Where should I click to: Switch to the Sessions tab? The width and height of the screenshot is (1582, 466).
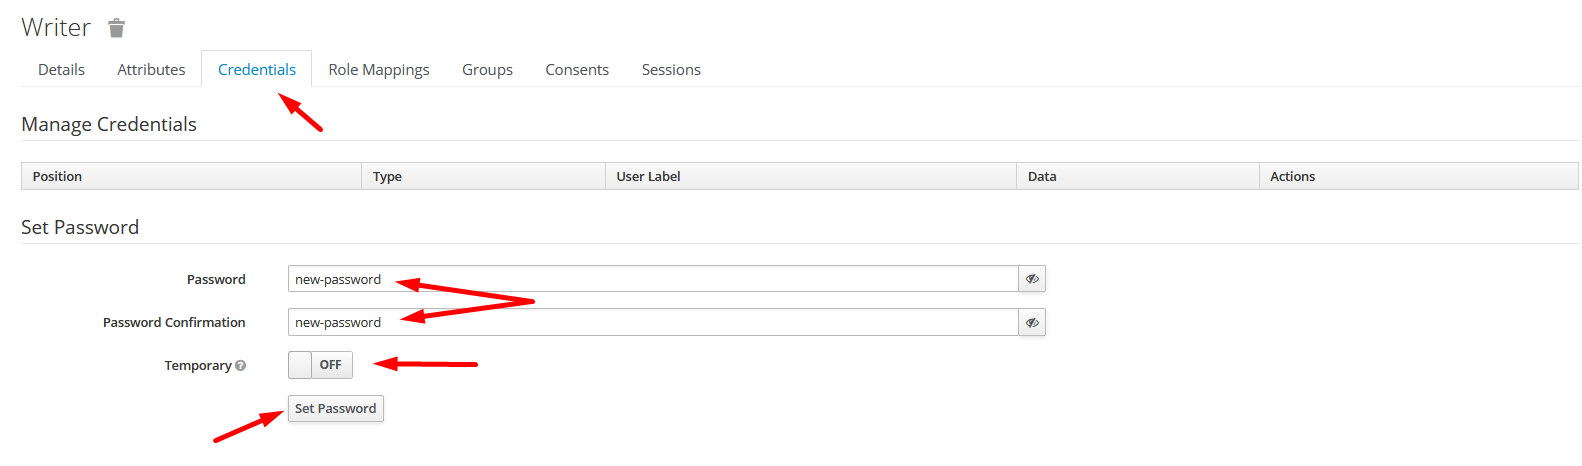[671, 70]
